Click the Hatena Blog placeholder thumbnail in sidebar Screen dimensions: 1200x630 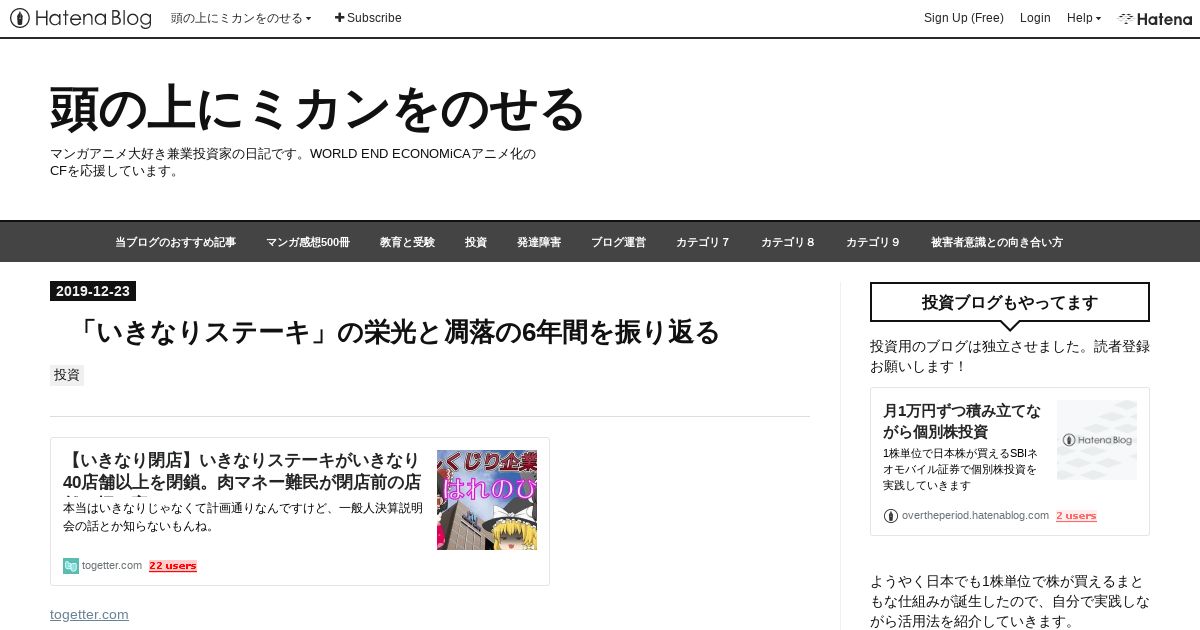pyautogui.click(x=1097, y=440)
